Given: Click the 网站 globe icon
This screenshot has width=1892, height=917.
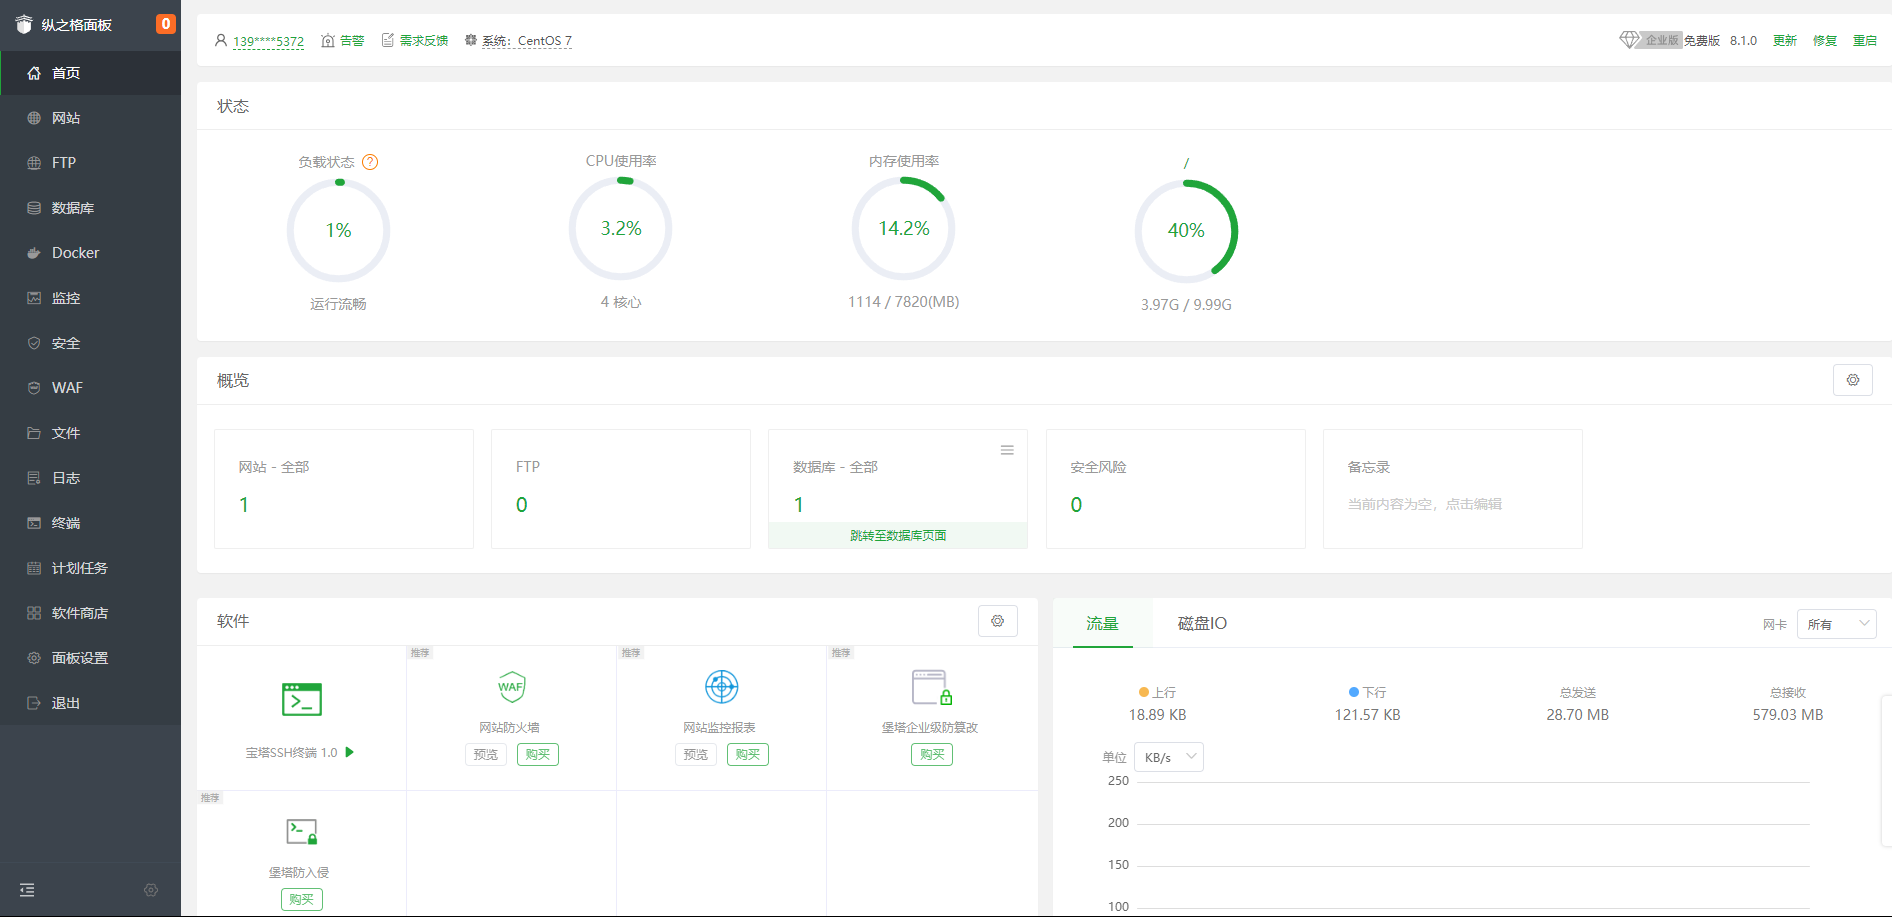Looking at the screenshot, I should click(34, 118).
